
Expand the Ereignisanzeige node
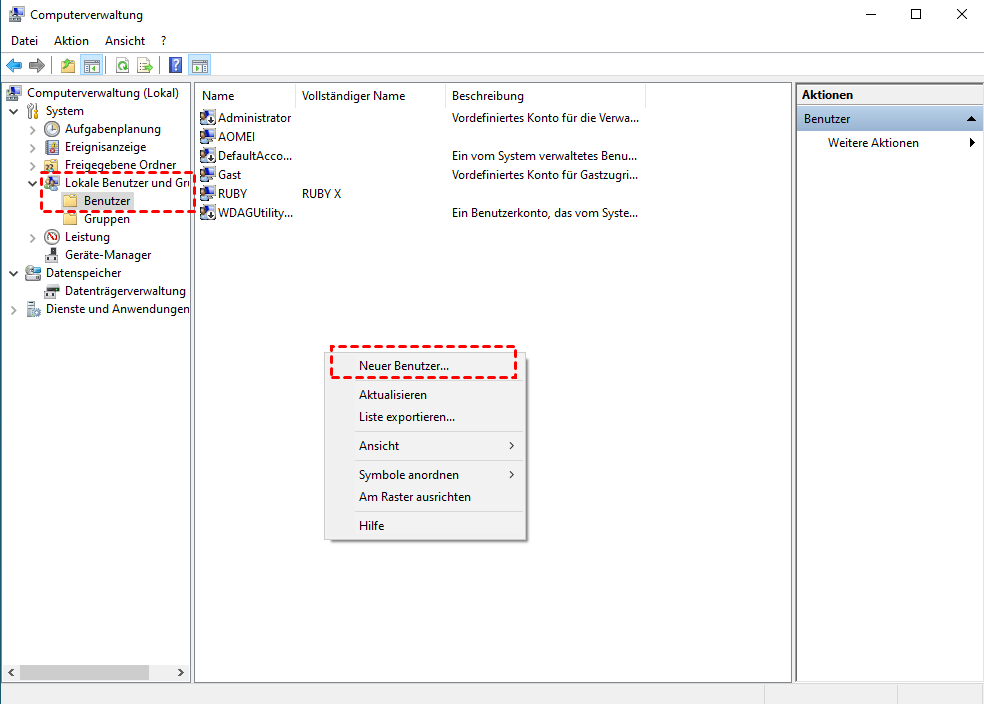pos(33,148)
